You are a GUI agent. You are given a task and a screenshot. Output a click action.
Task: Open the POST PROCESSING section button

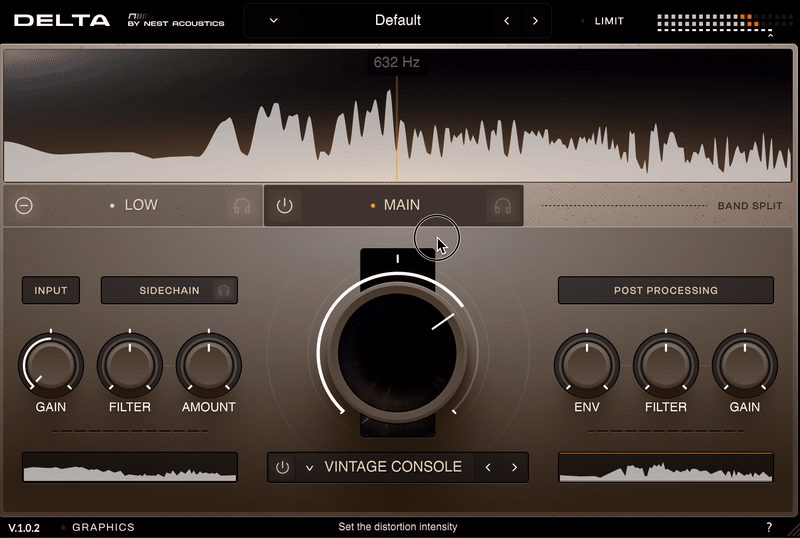point(665,290)
